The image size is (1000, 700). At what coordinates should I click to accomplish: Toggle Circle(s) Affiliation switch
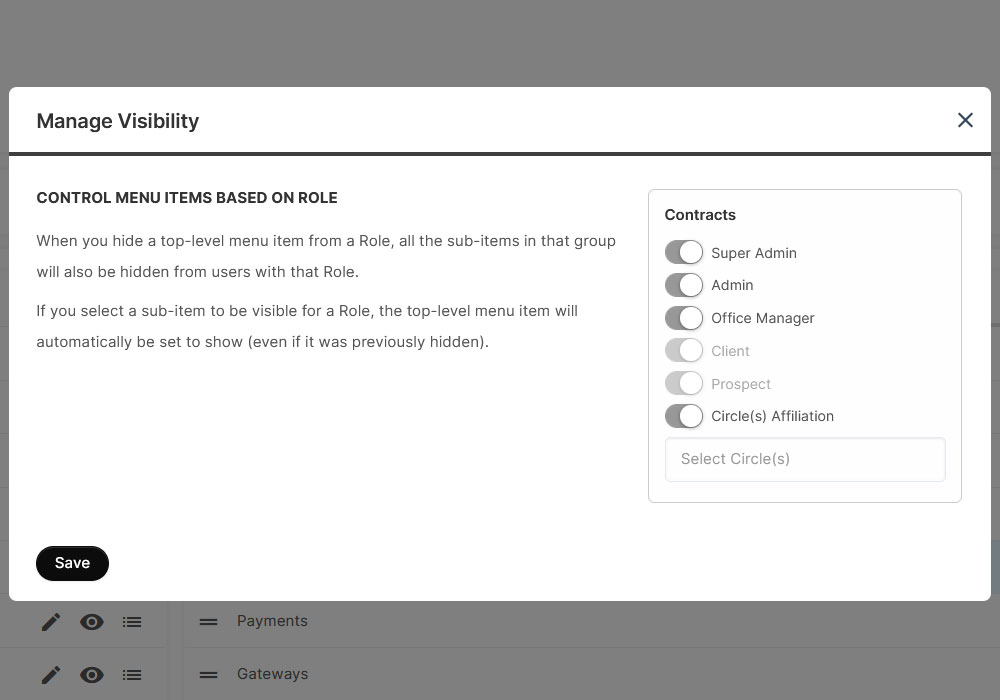coord(684,416)
